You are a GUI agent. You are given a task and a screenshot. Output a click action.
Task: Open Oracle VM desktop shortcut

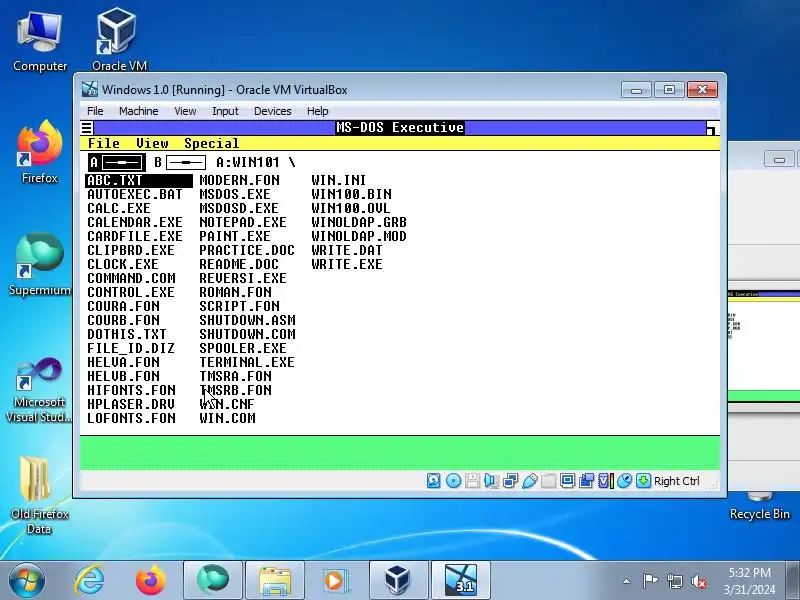(x=119, y=39)
